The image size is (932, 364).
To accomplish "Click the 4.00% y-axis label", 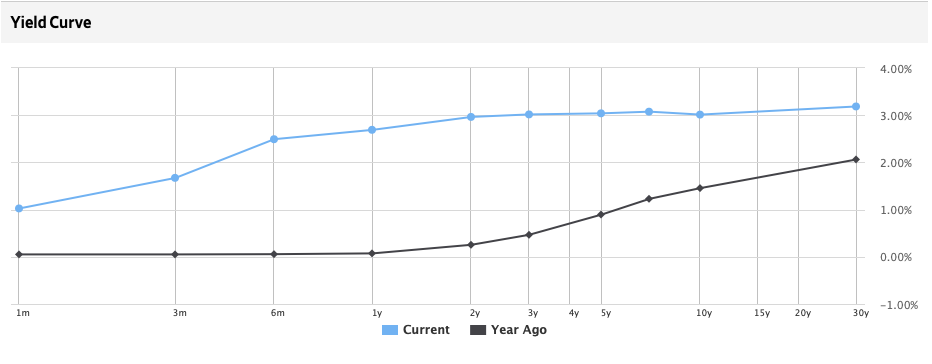I will pos(895,68).
